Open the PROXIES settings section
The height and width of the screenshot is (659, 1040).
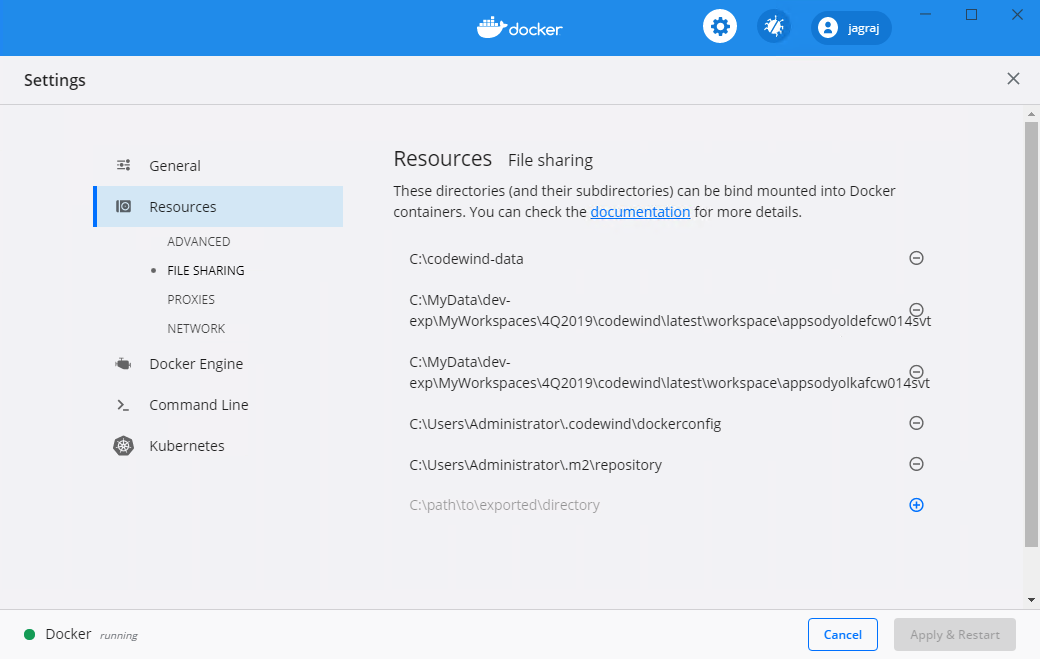point(191,299)
